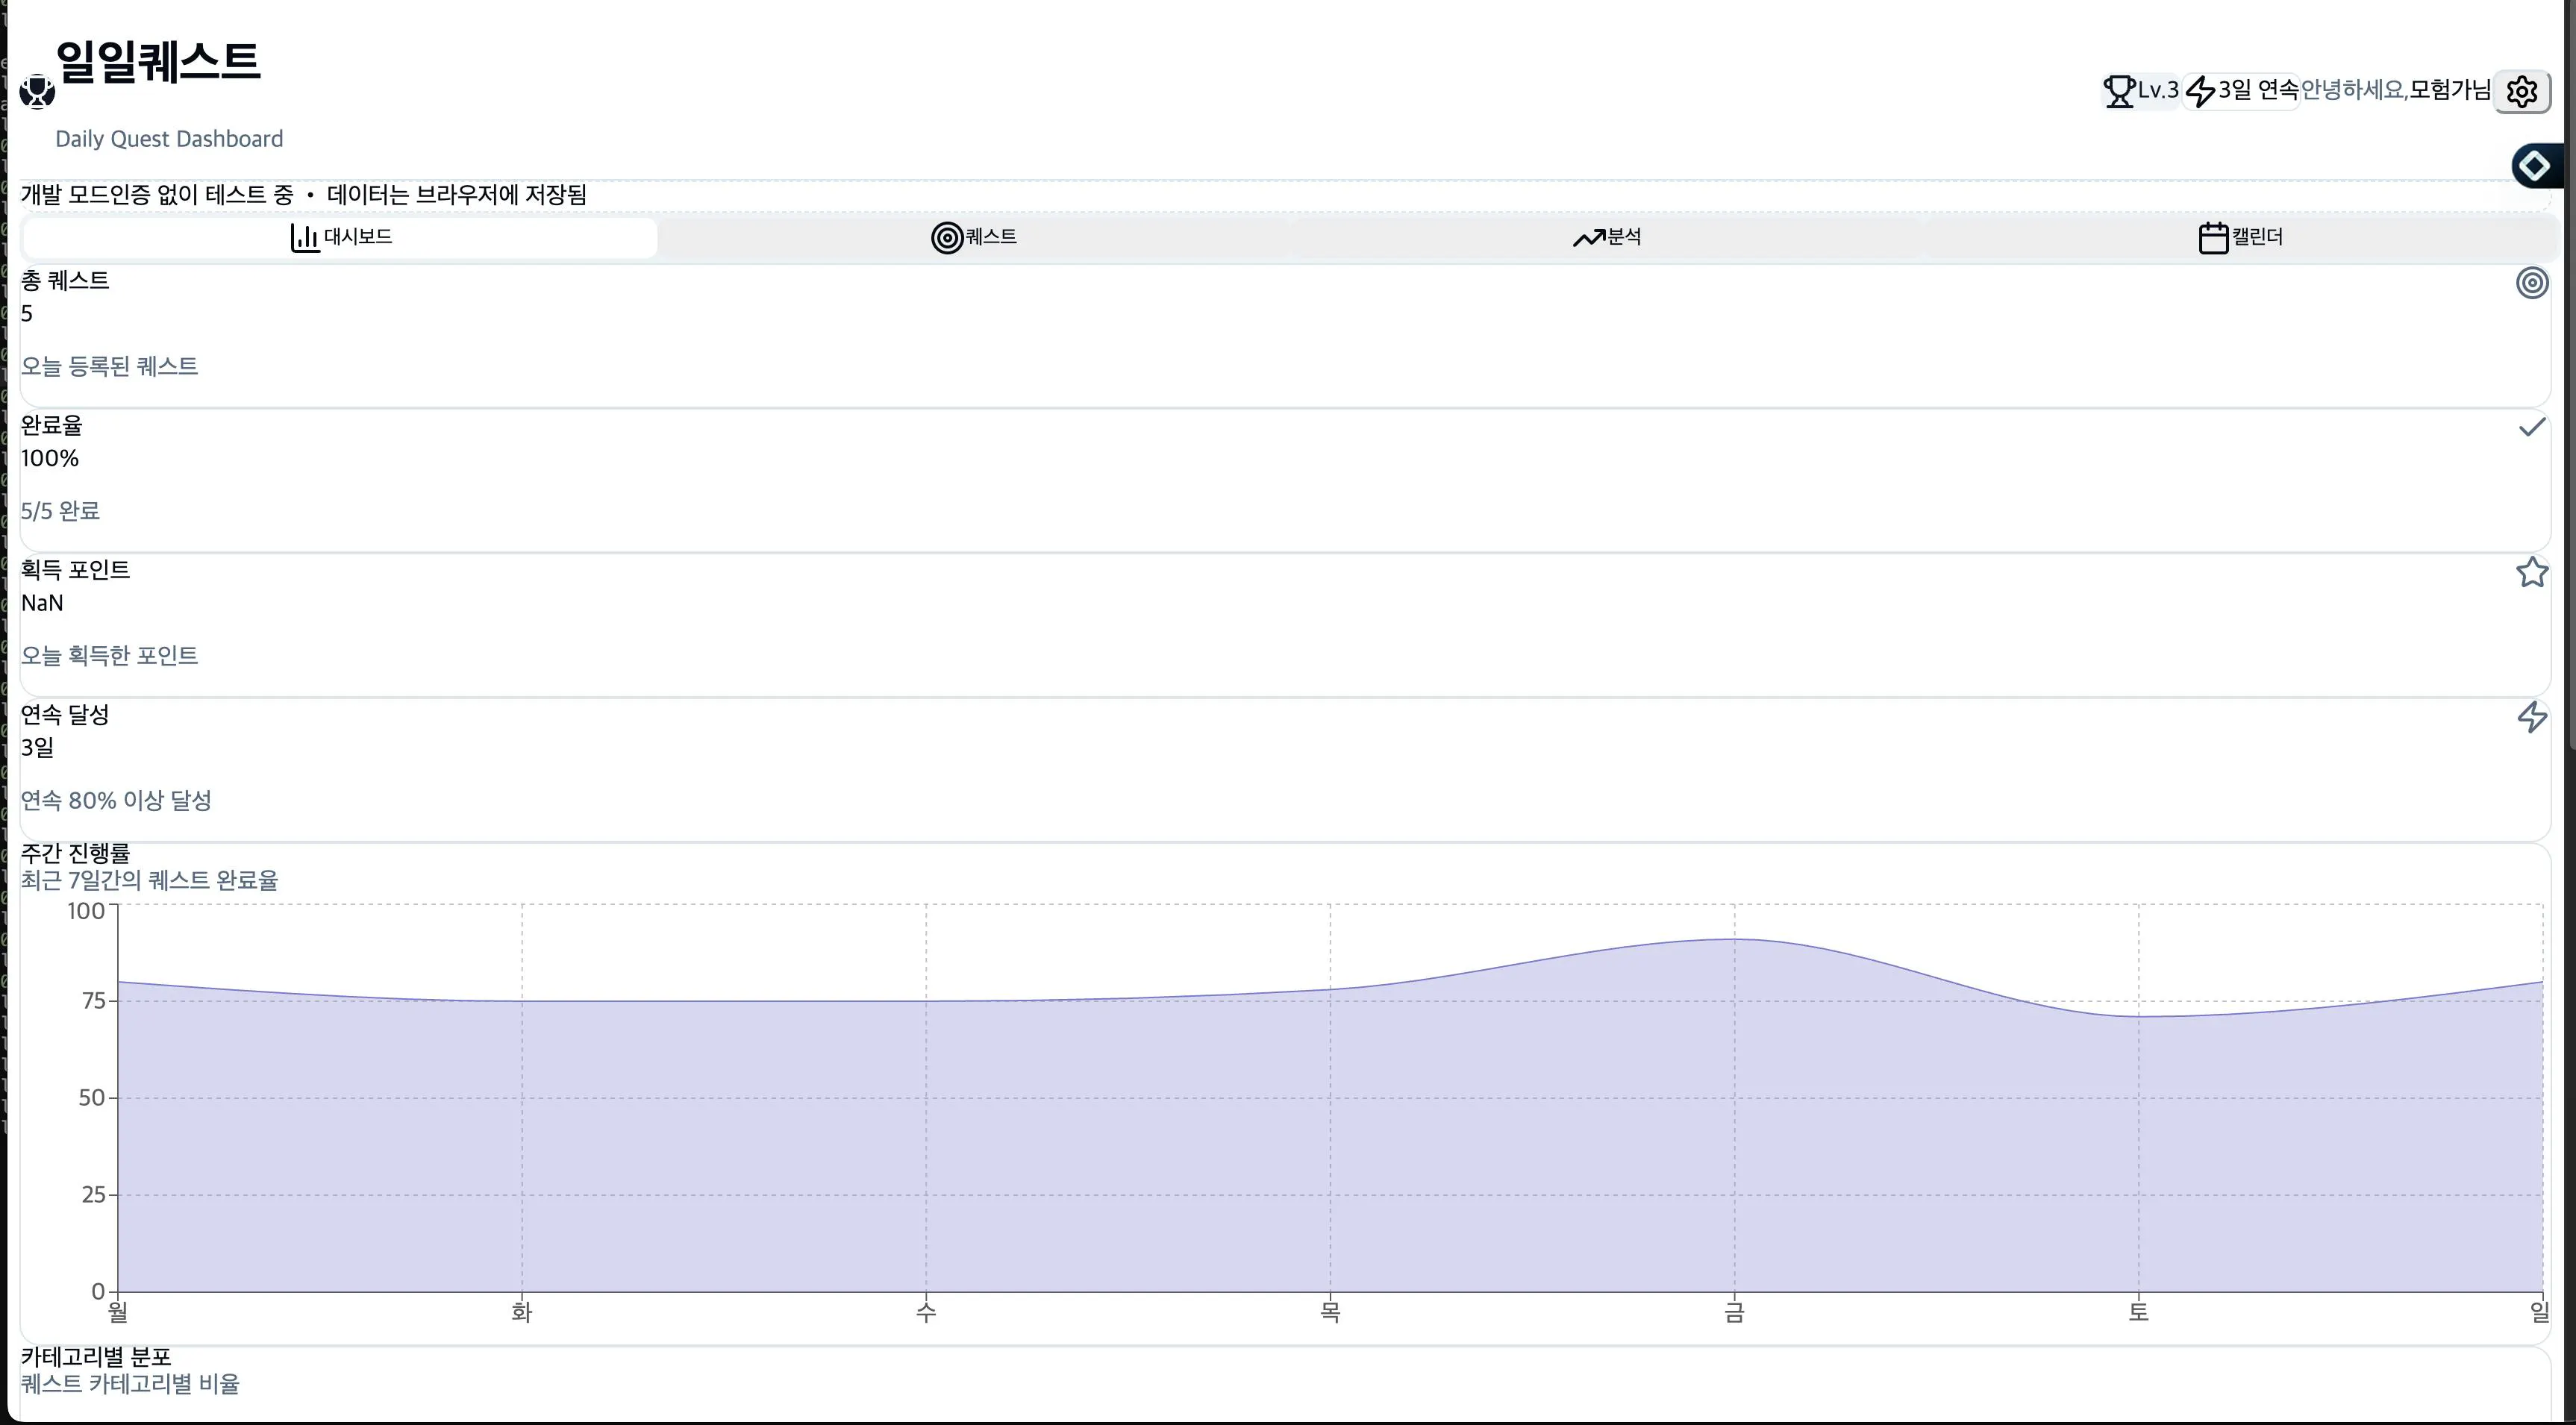The image size is (2576, 1425).
Task: Click the trophy logo next to 일일퀘스트
Action: [37, 91]
